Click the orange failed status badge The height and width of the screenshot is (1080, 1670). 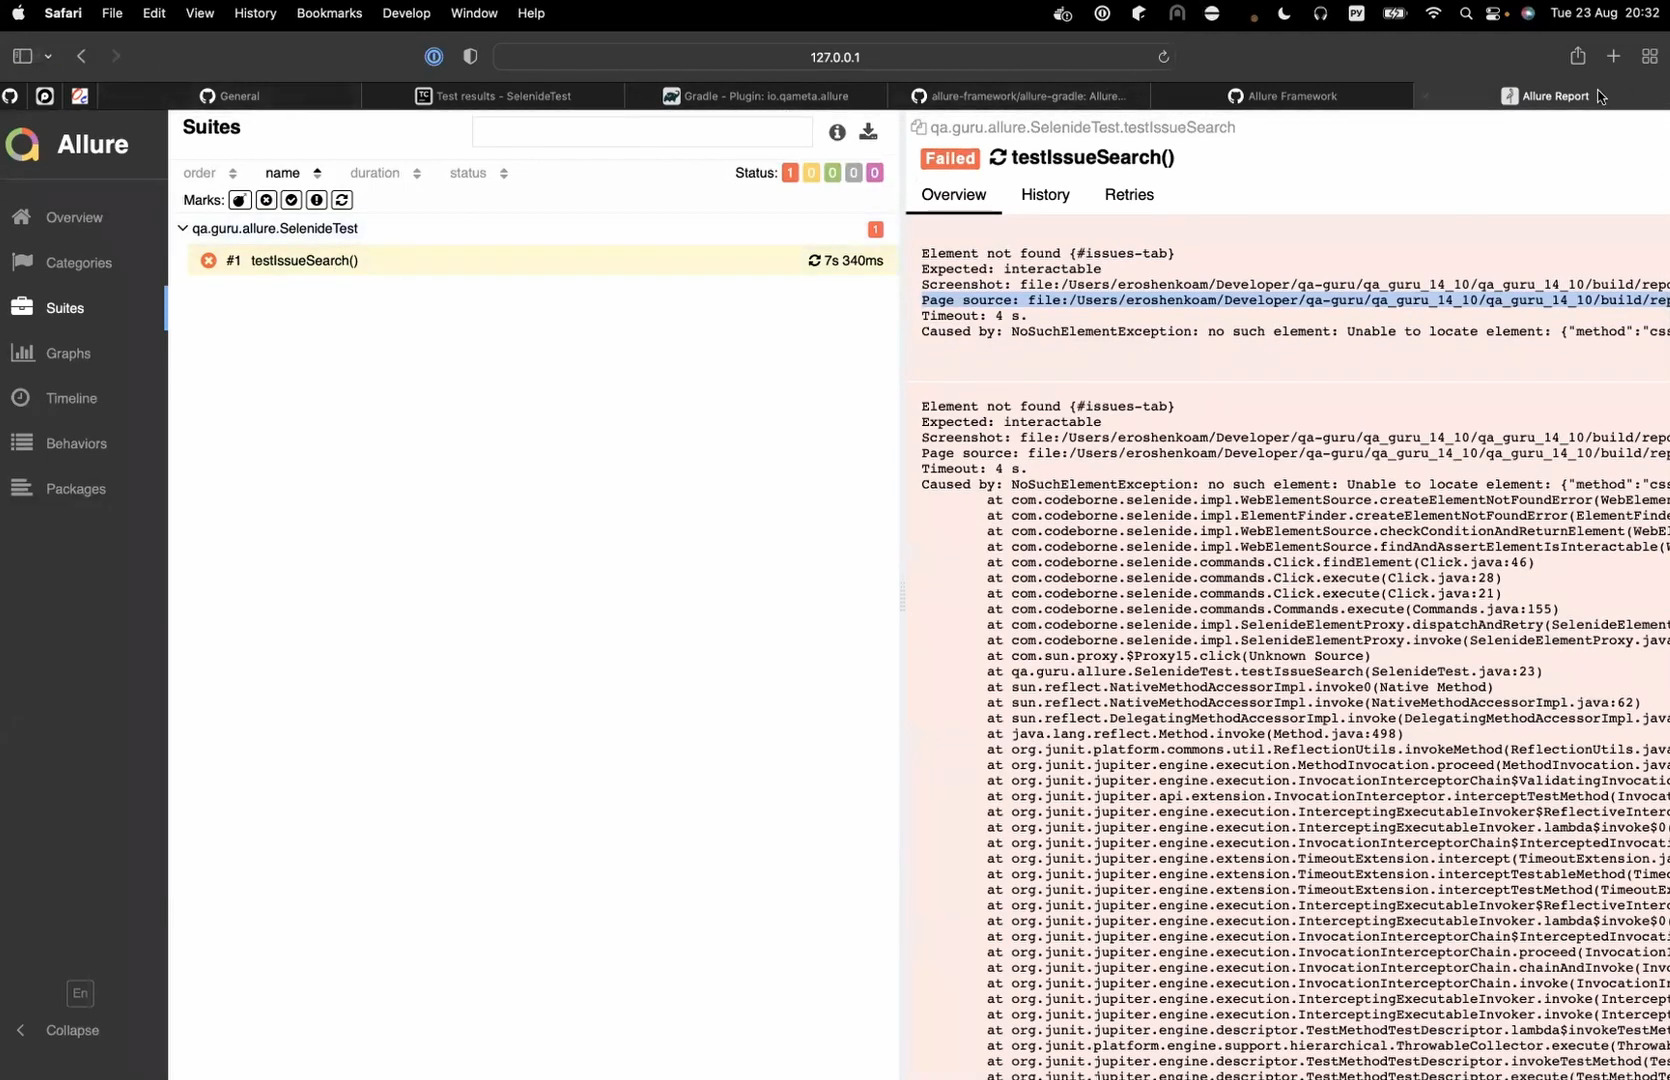point(789,172)
